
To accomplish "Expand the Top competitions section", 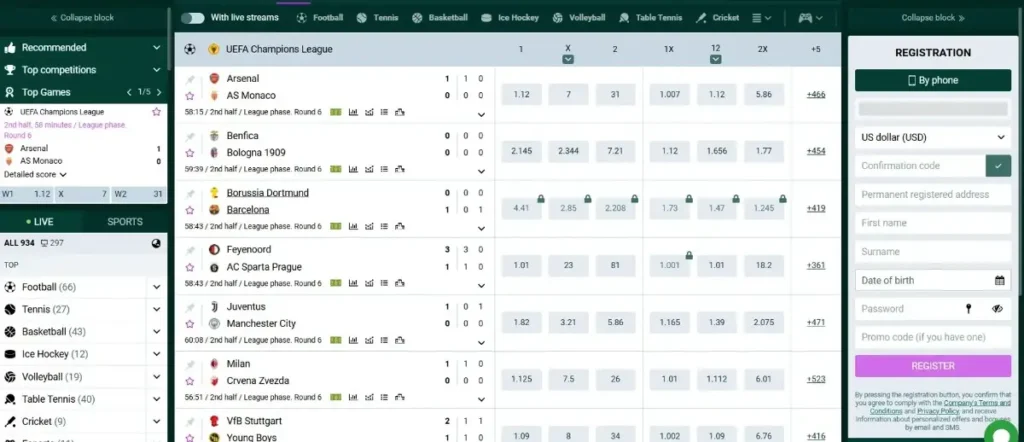I will [x=157, y=70].
